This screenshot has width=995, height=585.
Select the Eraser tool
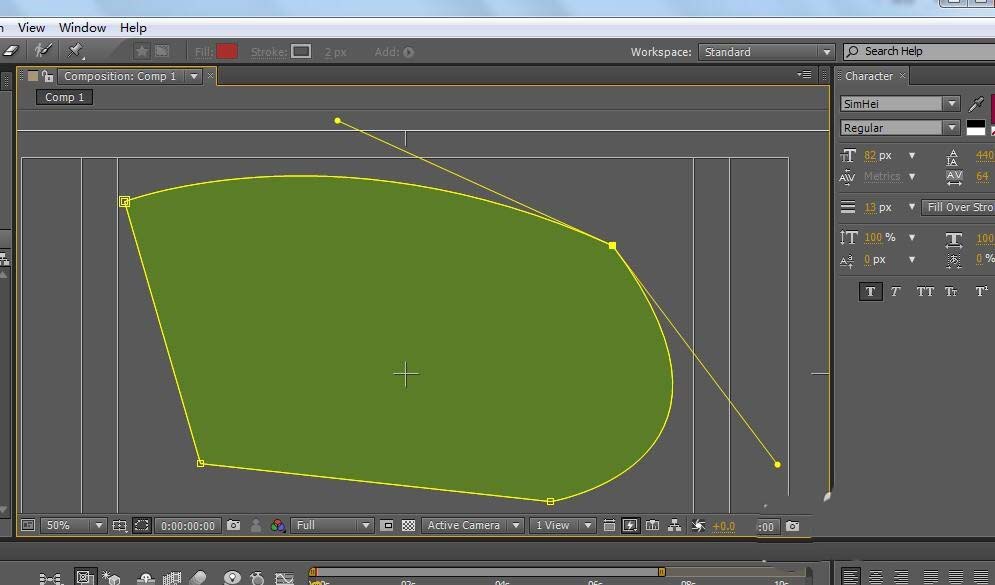10,50
